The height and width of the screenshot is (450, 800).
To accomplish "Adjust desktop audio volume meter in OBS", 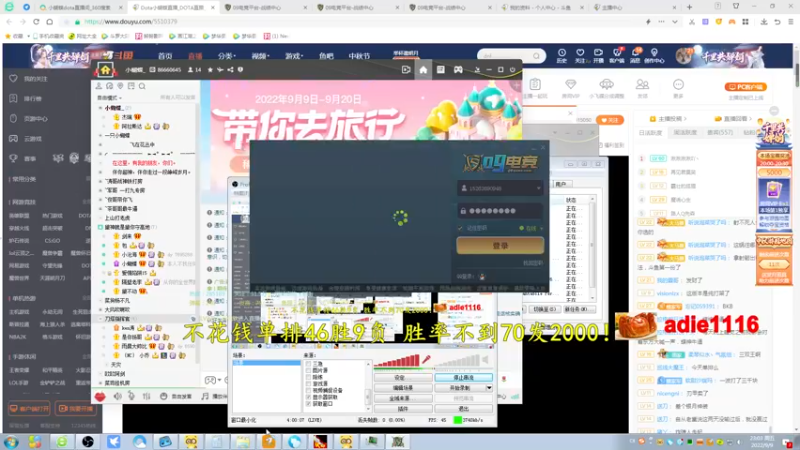I will (x=456, y=361).
